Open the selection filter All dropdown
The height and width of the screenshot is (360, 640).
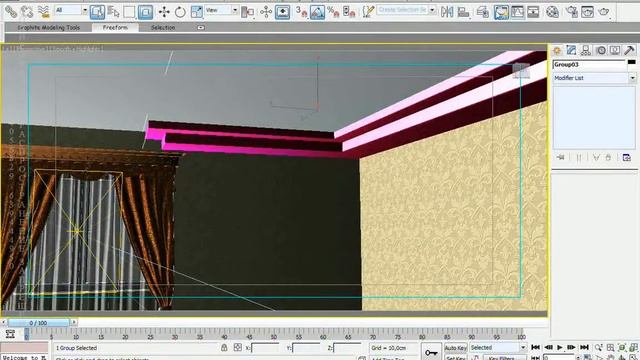point(71,10)
